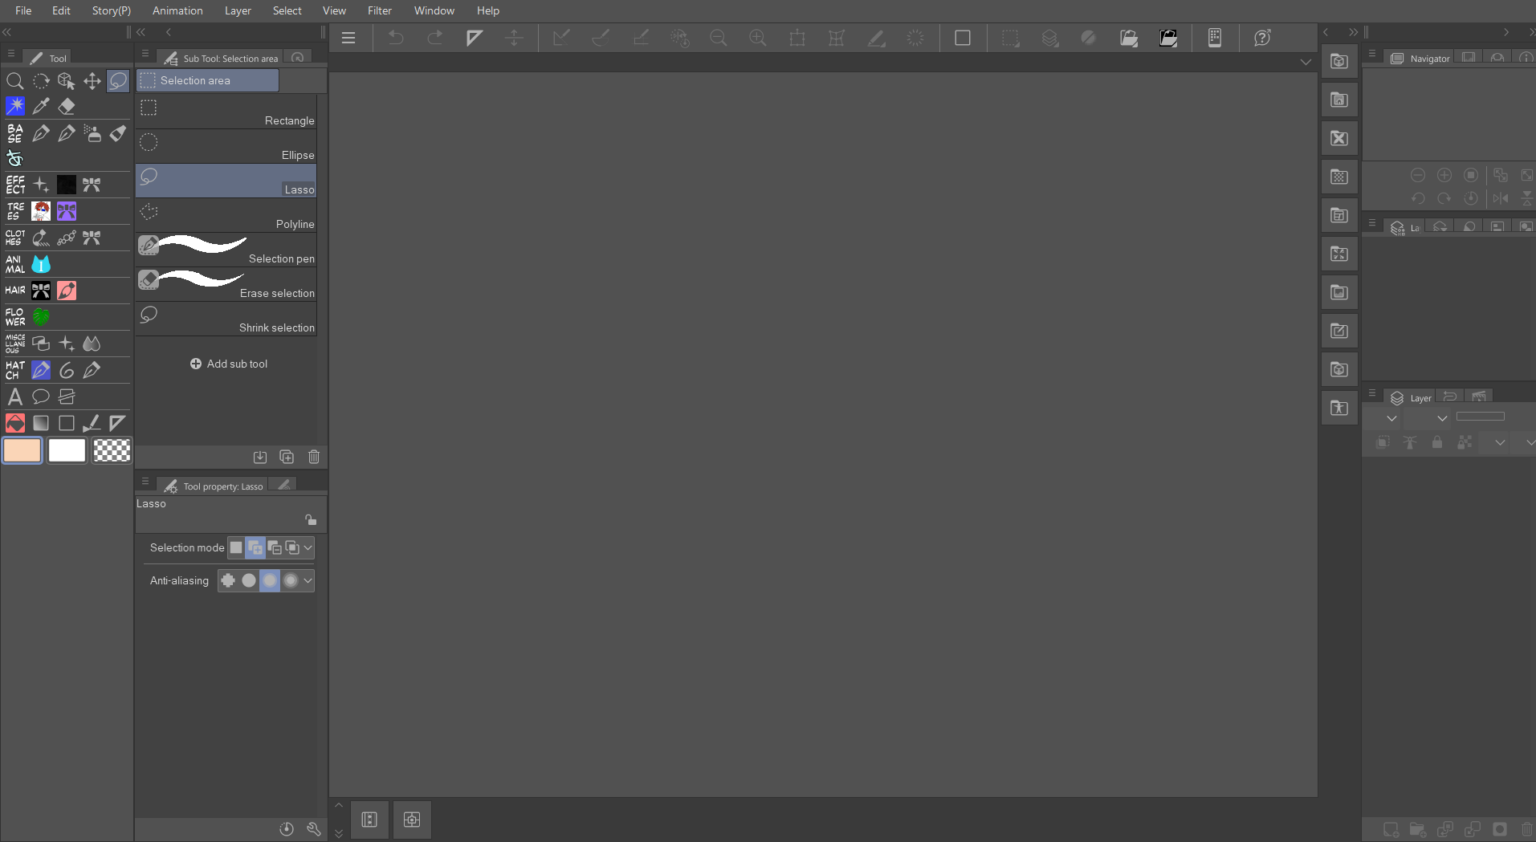Select the Eraser tool
Image resolution: width=1536 pixels, height=842 pixels.
point(66,105)
